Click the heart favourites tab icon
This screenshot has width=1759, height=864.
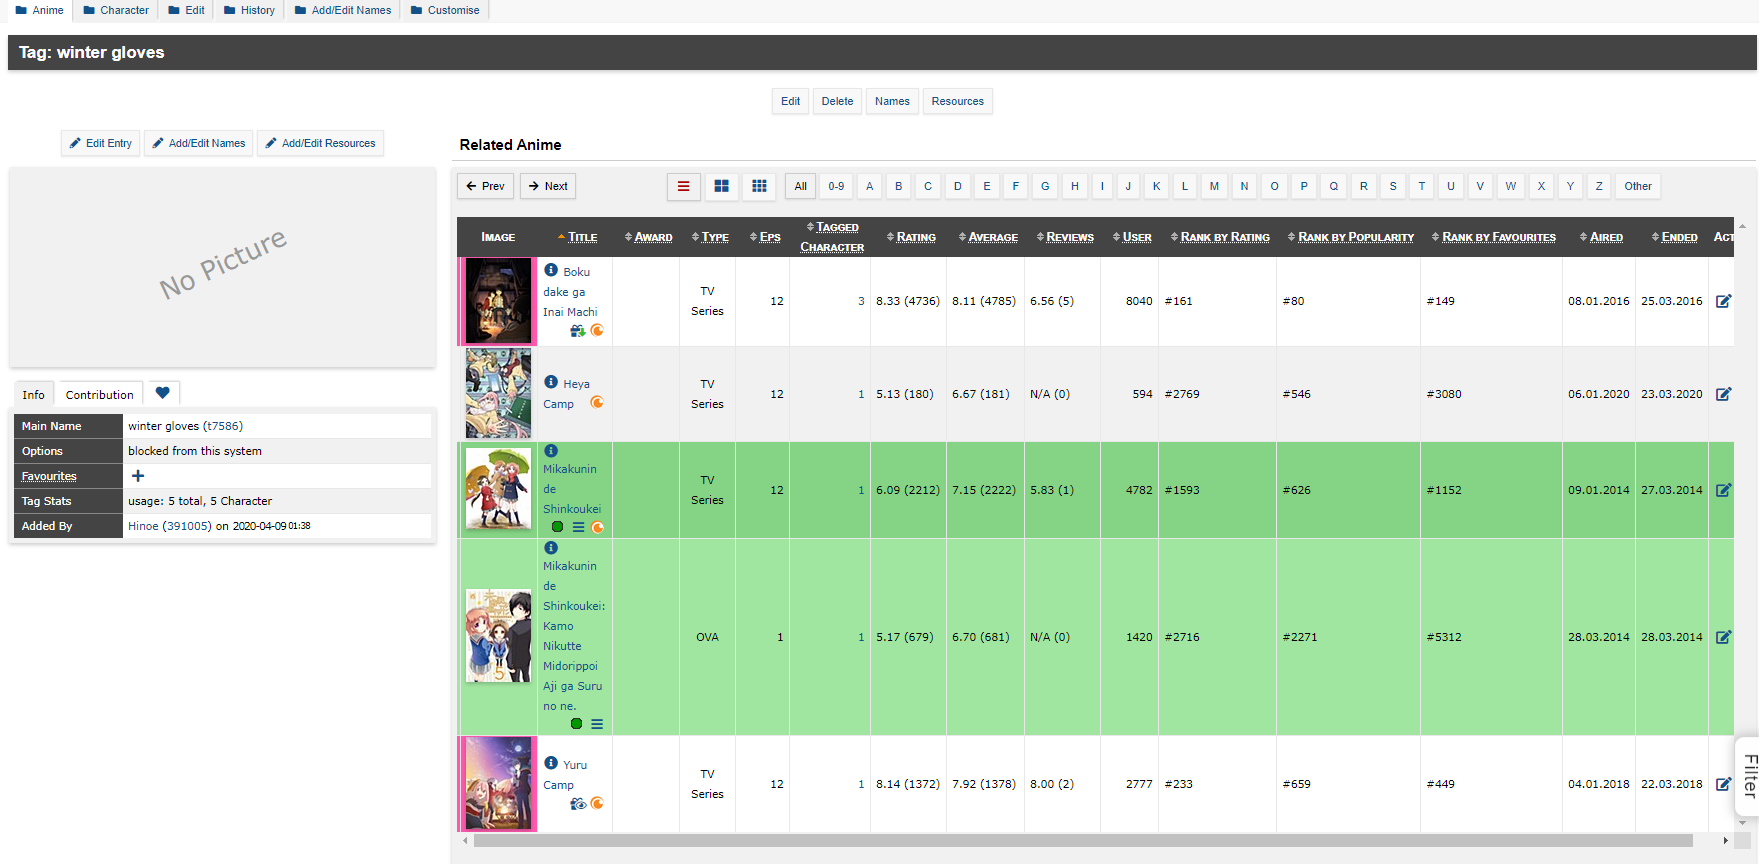coord(162,393)
